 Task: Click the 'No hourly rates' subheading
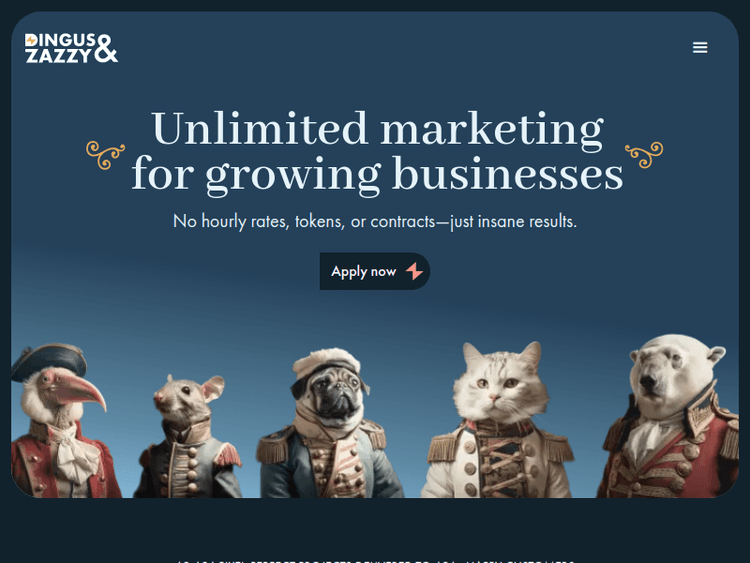coord(375,221)
